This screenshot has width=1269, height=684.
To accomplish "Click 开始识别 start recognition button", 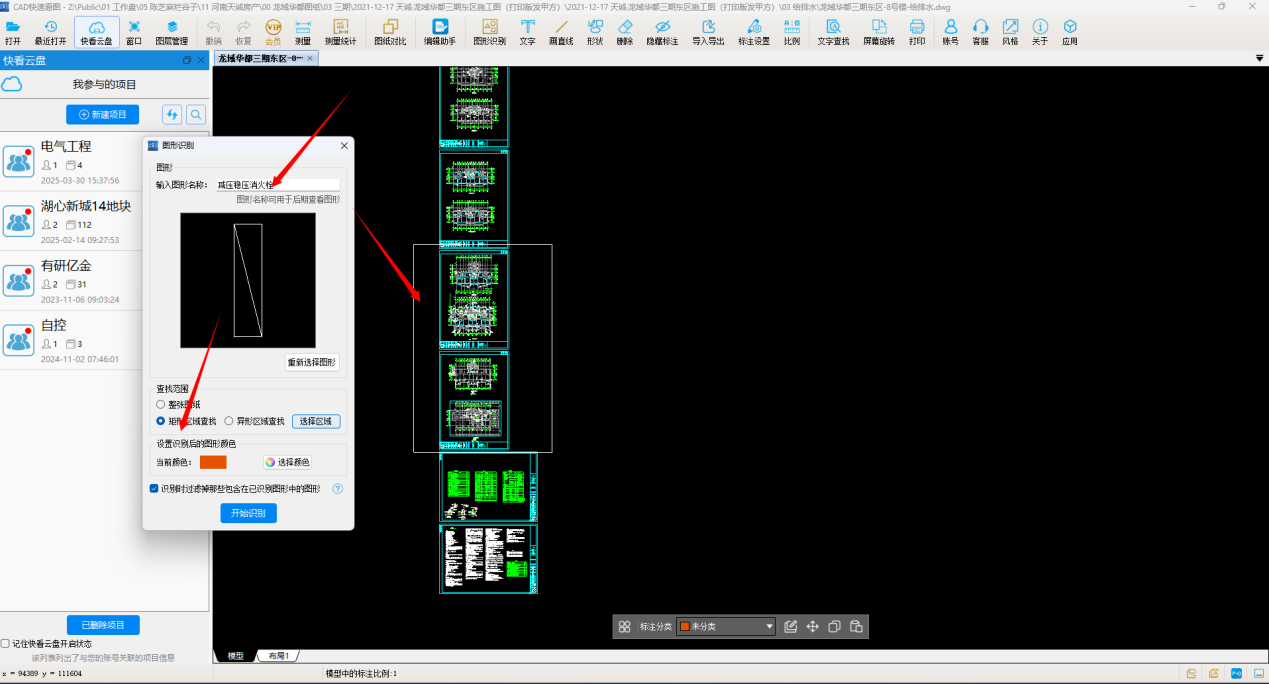I will tap(248, 513).
